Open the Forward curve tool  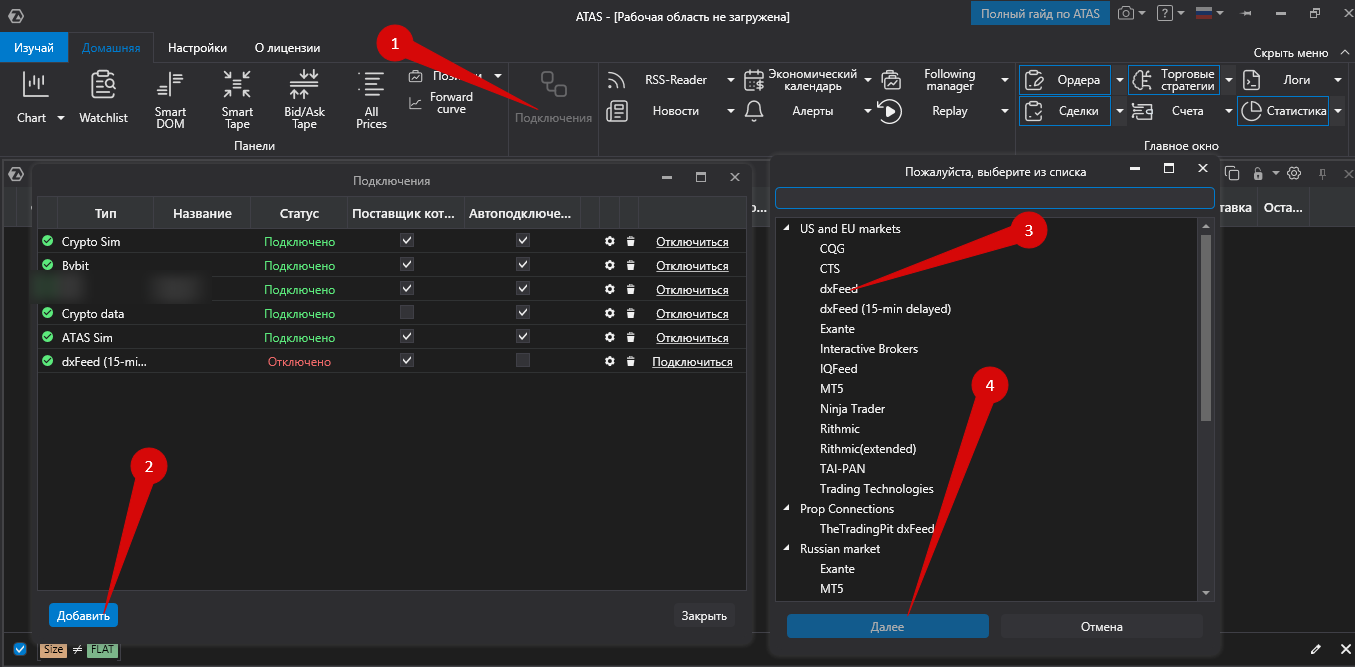441,103
